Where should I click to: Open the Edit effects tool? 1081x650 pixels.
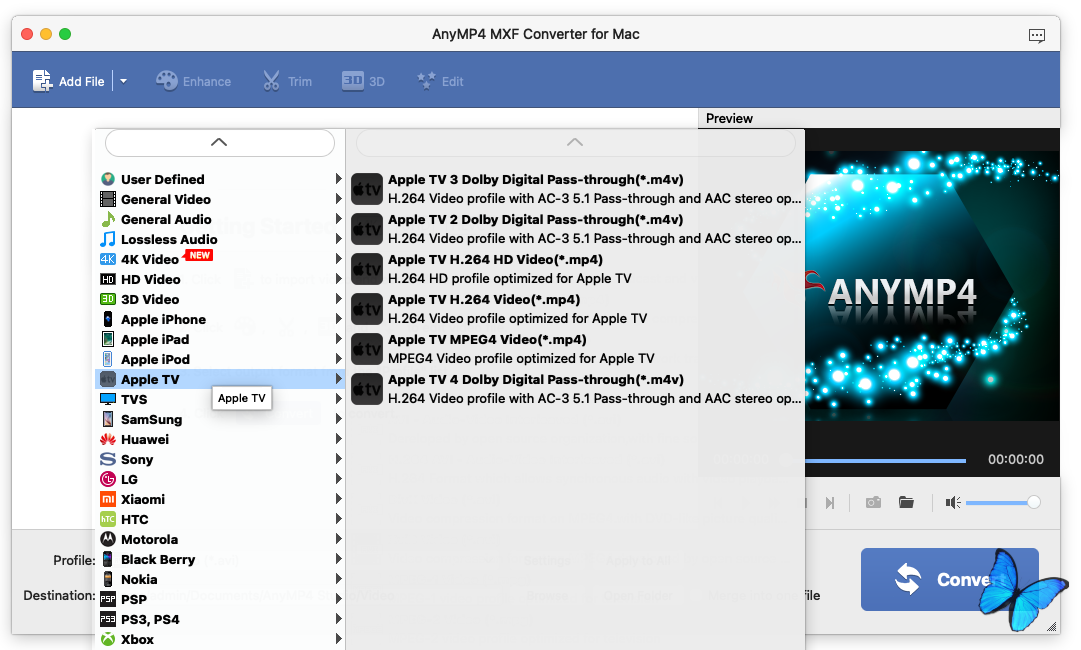pyautogui.click(x=427, y=81)
